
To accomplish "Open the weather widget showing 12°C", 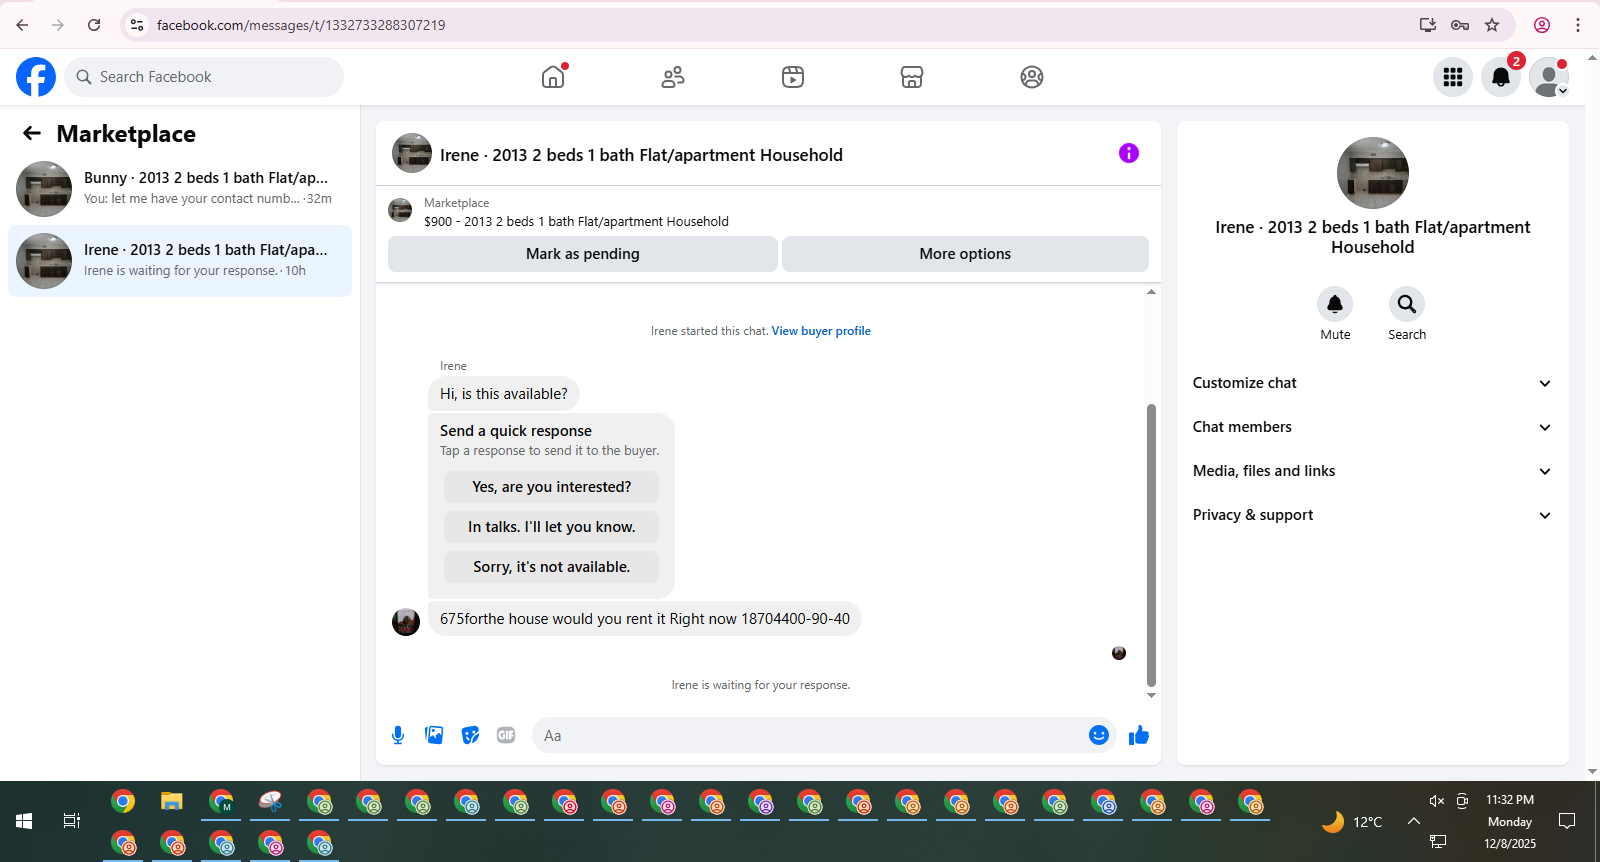I will [x=1352, y=822].
